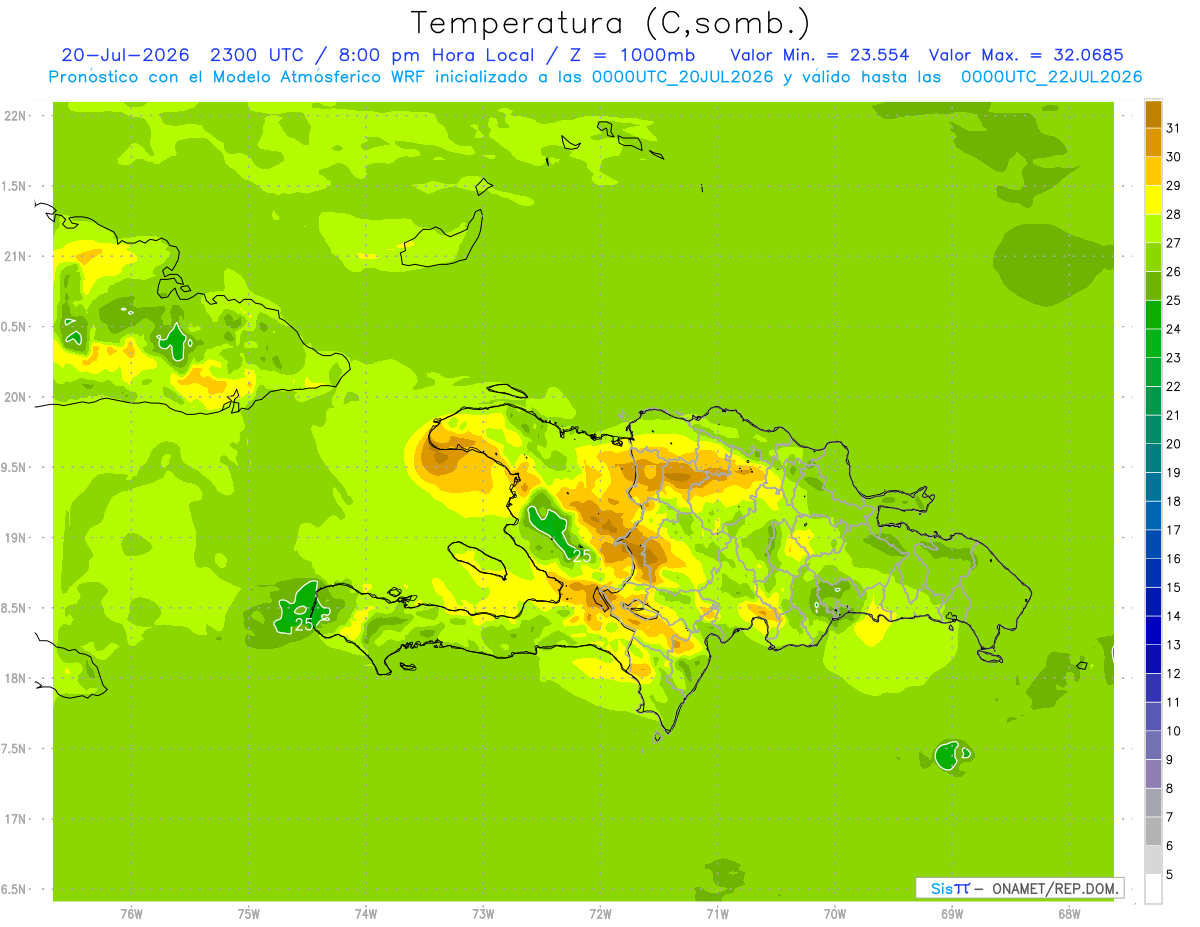Pick the gray scale swatch between 6 and 7
This screenshot has width=1200, height=927.
pyautogui.click(x=1153, y=831)
